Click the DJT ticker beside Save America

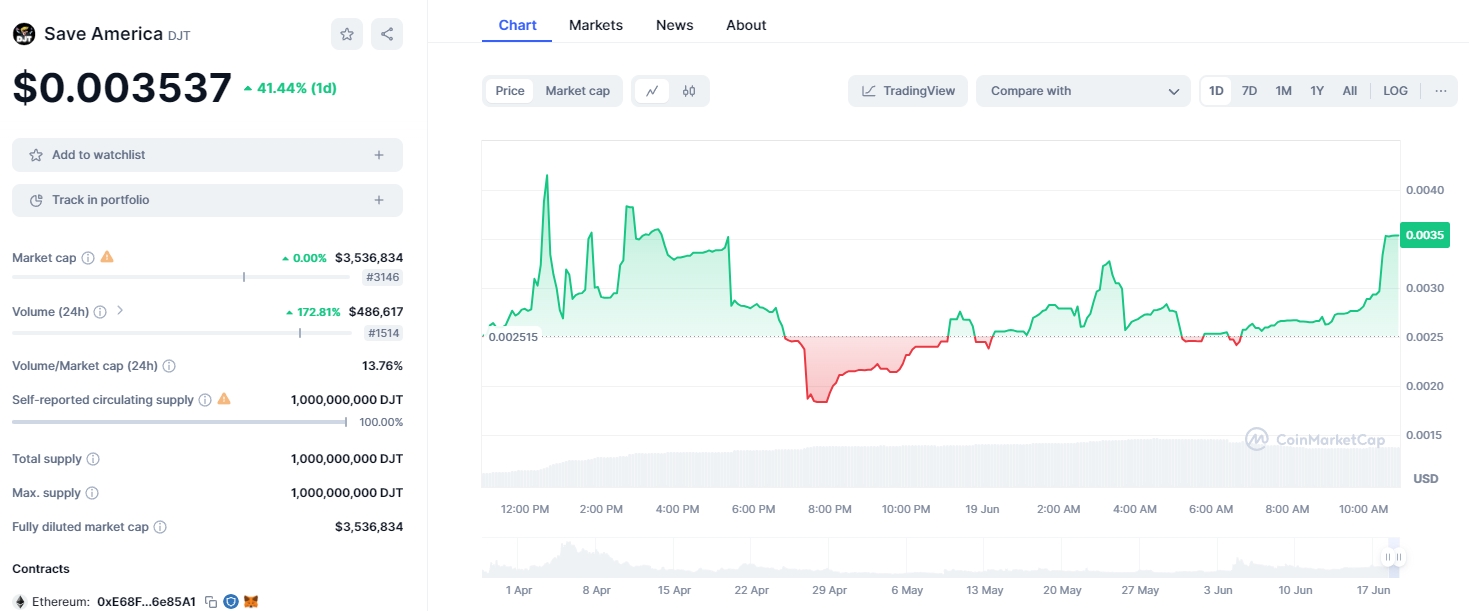coord(179,36)
